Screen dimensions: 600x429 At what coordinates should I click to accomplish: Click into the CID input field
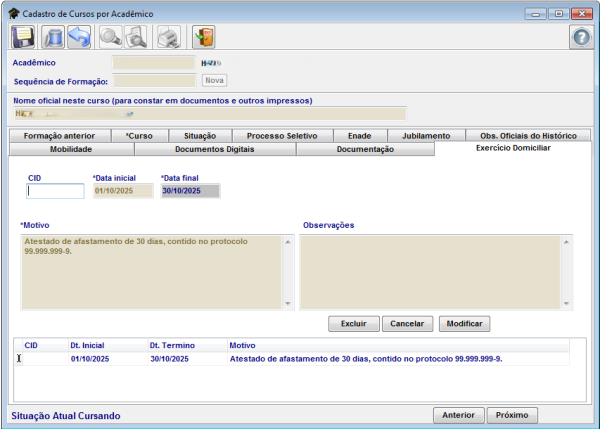[55, 191]
